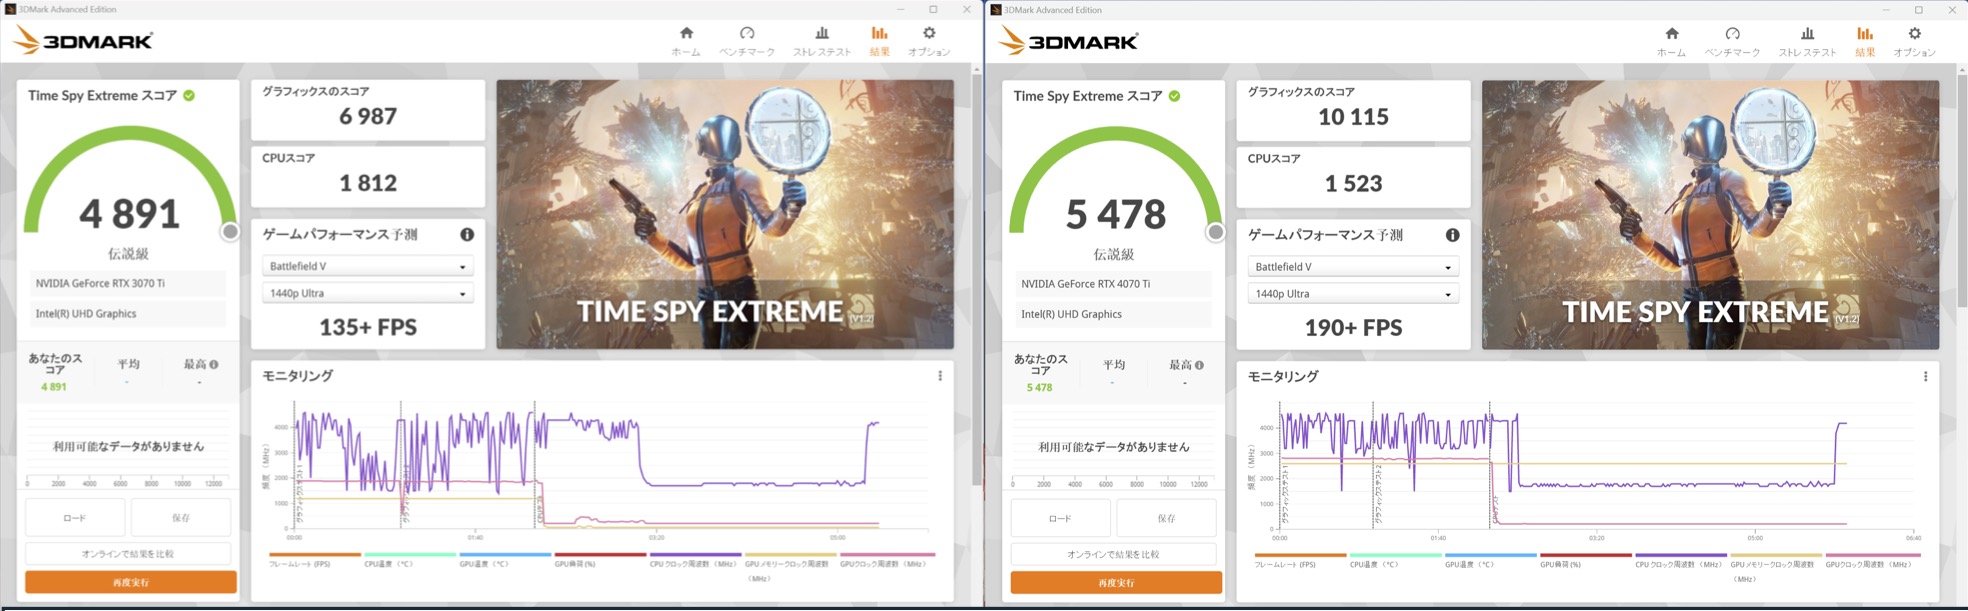Click the yellow GPUメモリークロック周波数 swatch in the 4070 Ti window
Image resolution: width=1968 pixels, height=611 pixels.
[1775, 555]
